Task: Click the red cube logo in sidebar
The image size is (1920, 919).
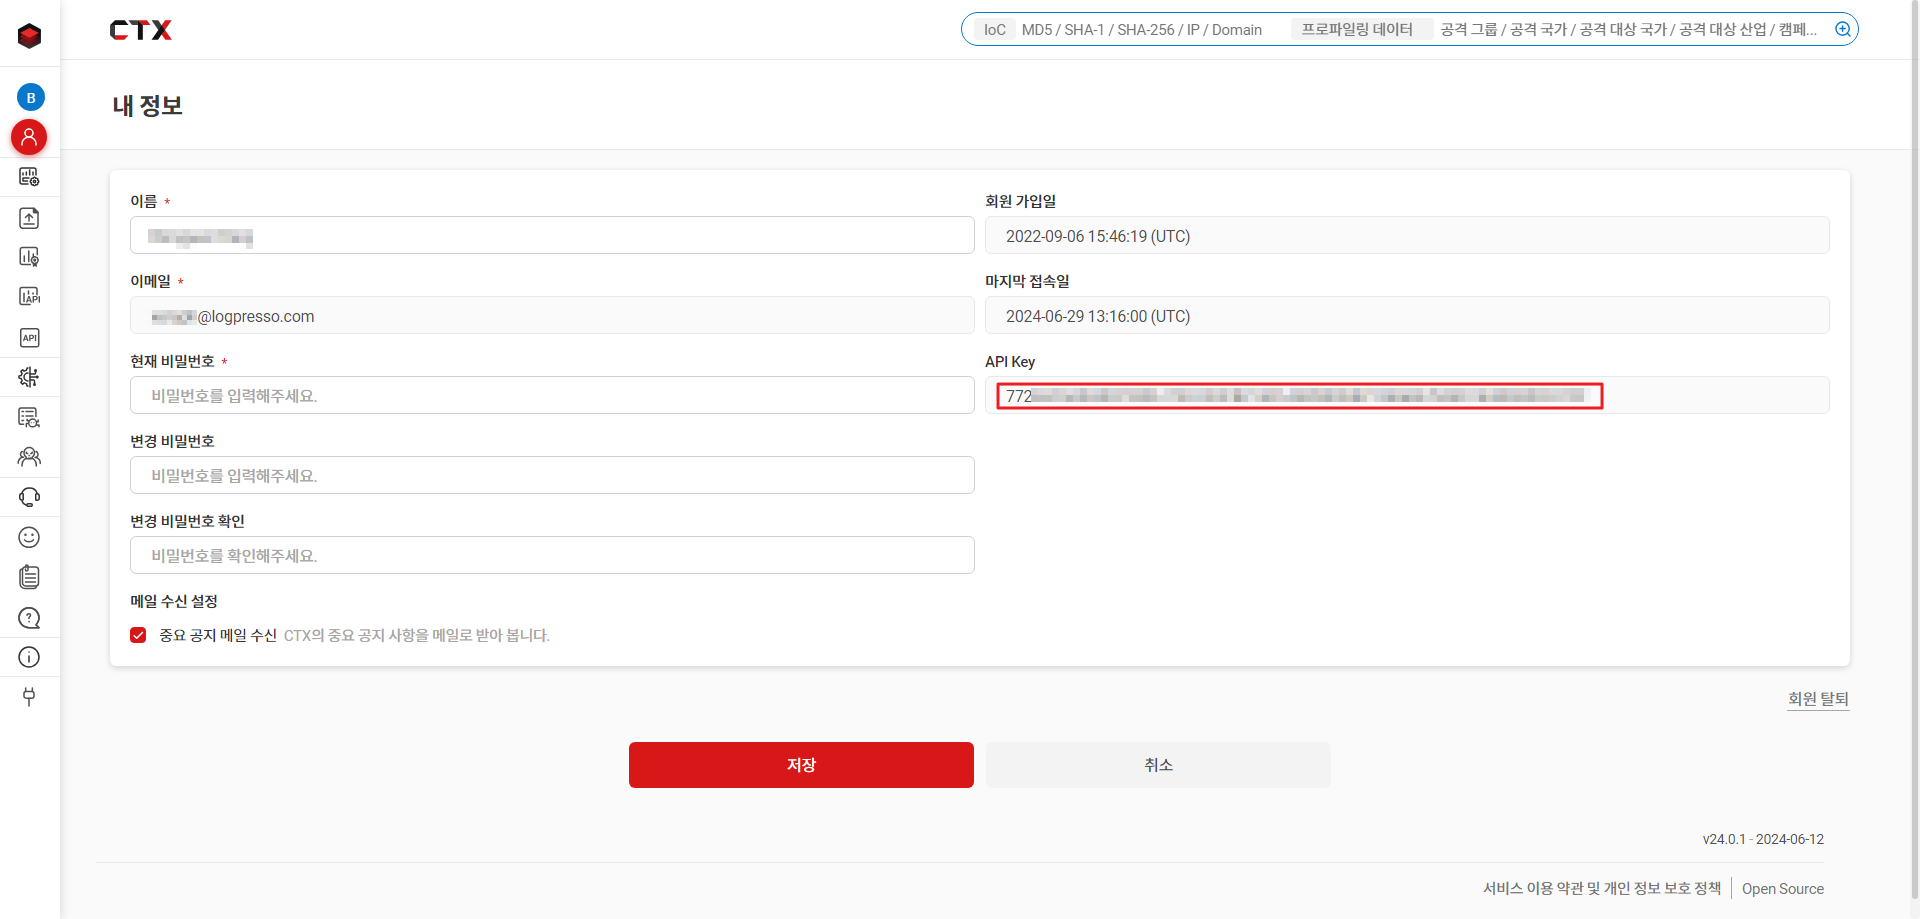Action: coord(29,36)
